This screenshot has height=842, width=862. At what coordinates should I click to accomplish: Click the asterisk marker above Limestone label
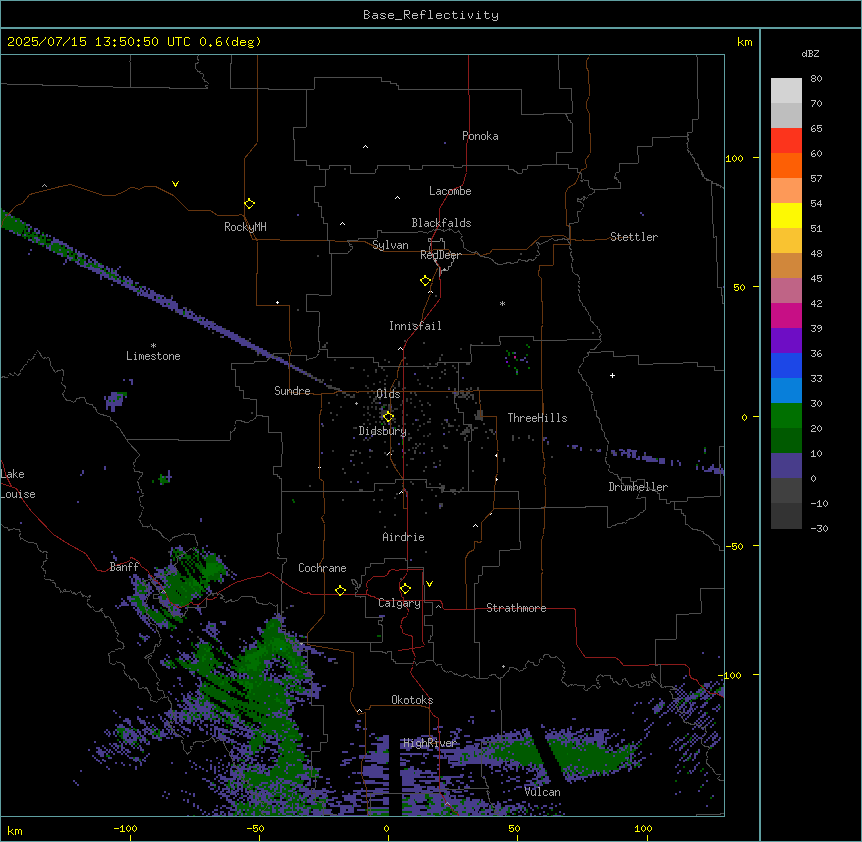tap(153, 346)
